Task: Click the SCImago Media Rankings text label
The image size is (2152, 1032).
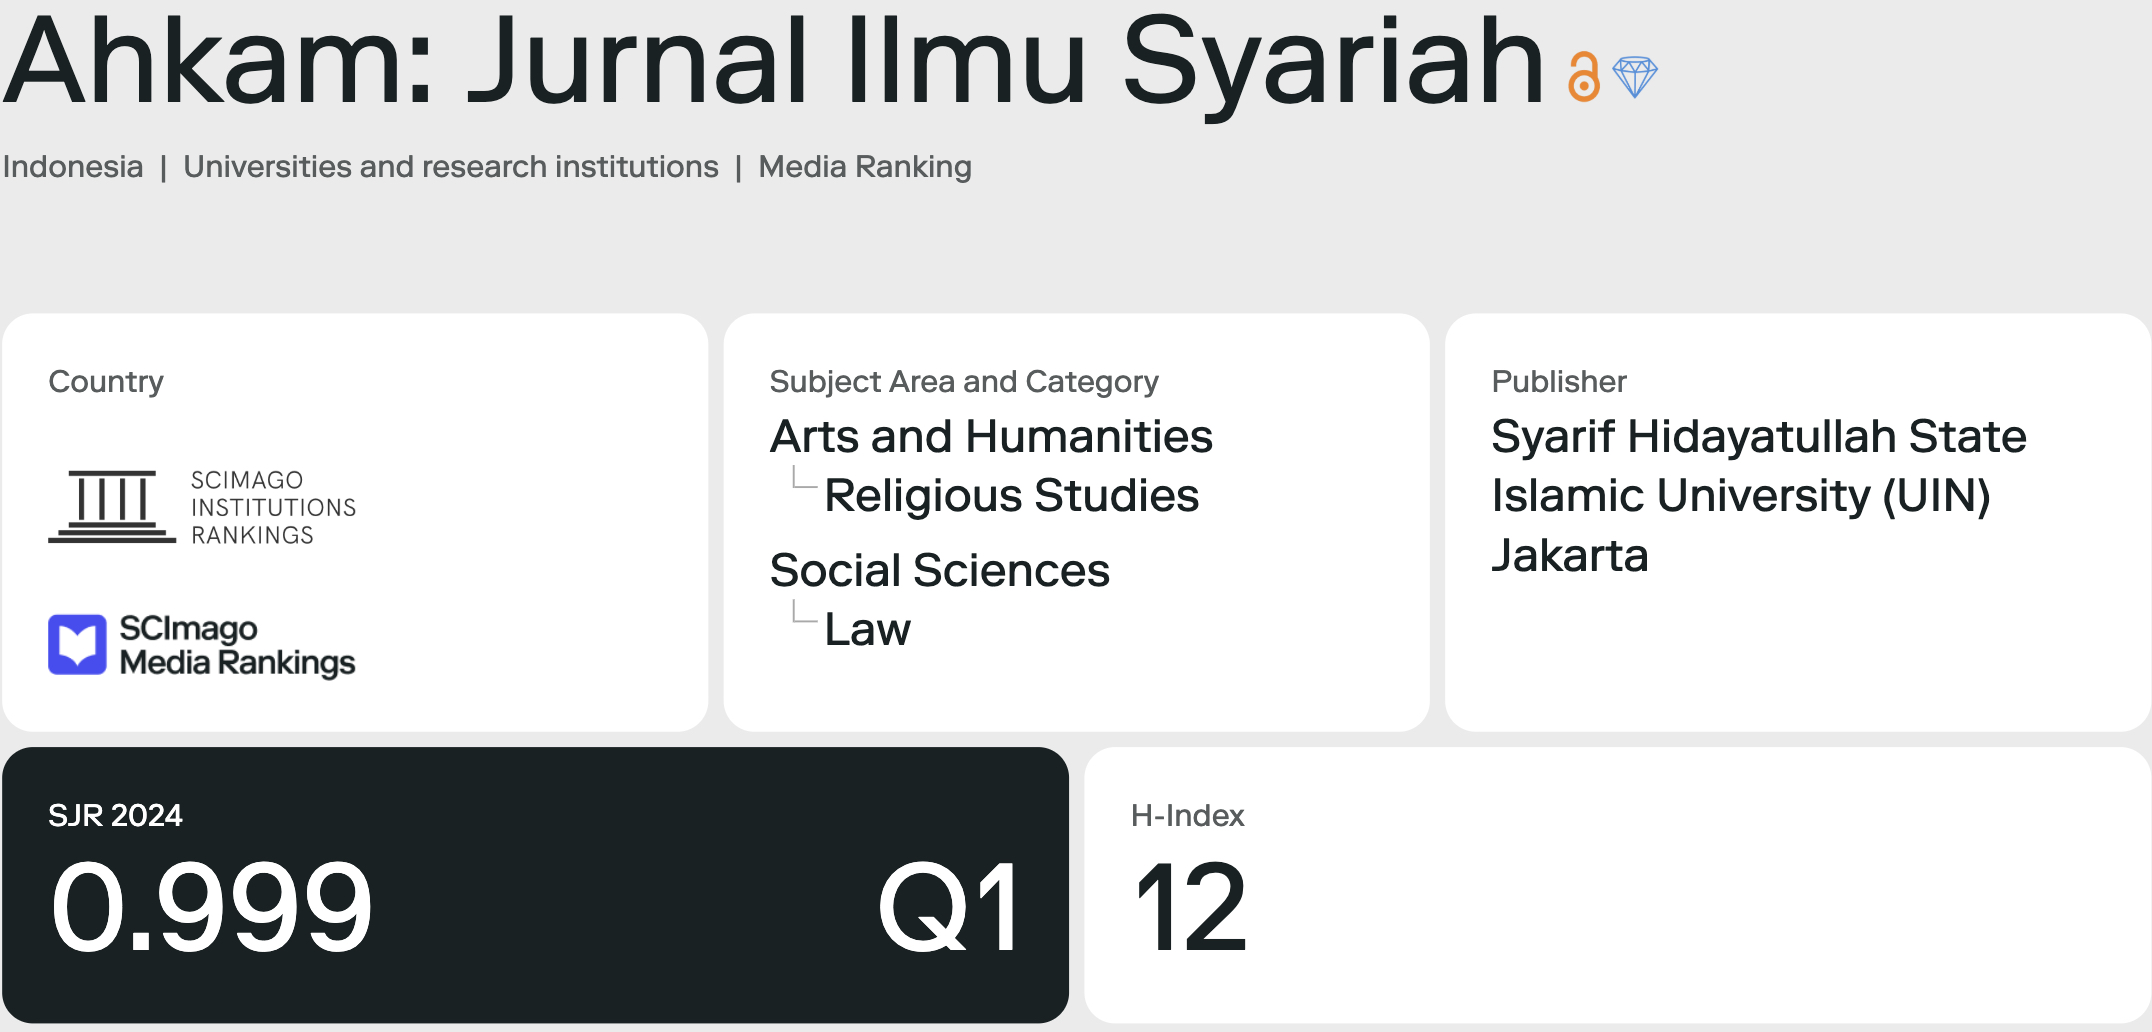Action: pyautogui.click(x=237, y=645)
